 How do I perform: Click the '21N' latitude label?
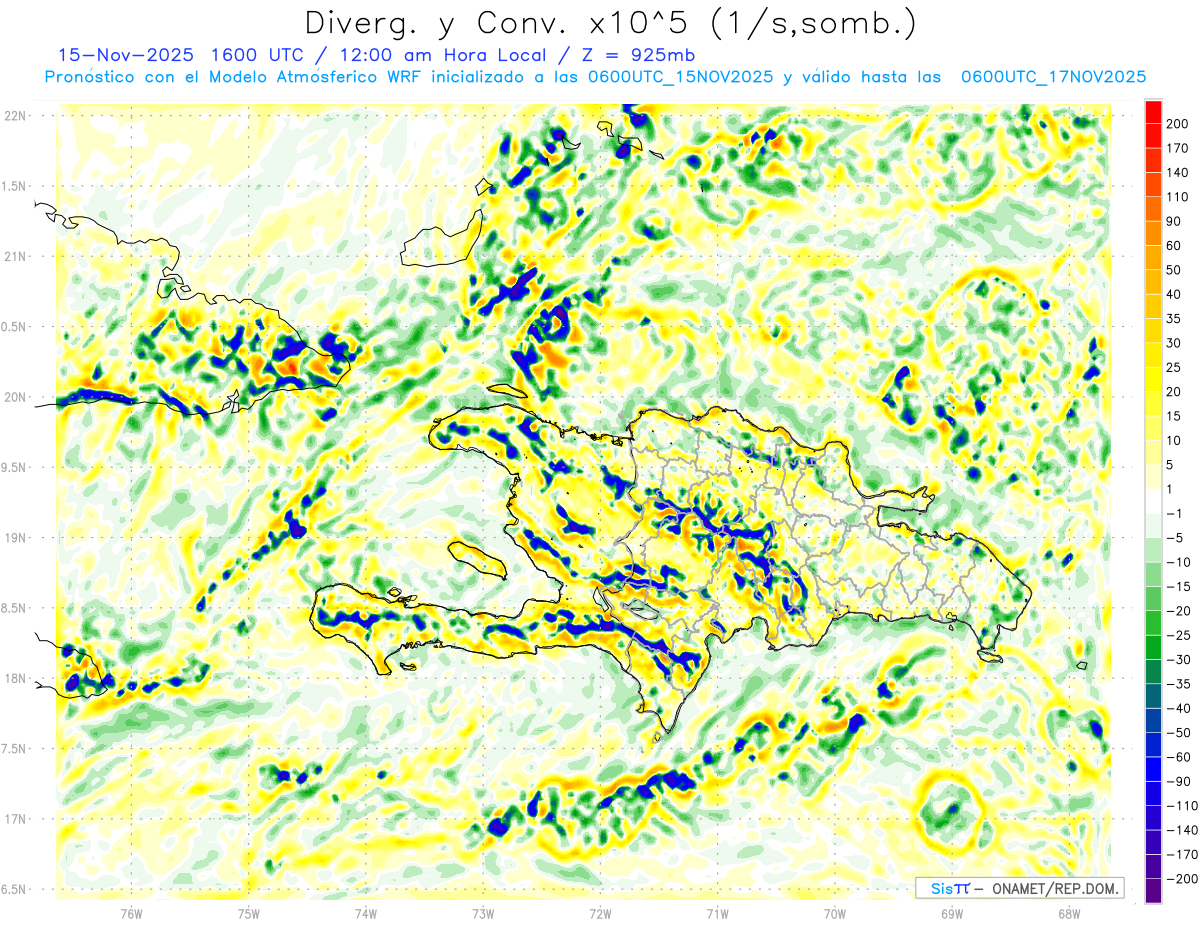[14, 256]
